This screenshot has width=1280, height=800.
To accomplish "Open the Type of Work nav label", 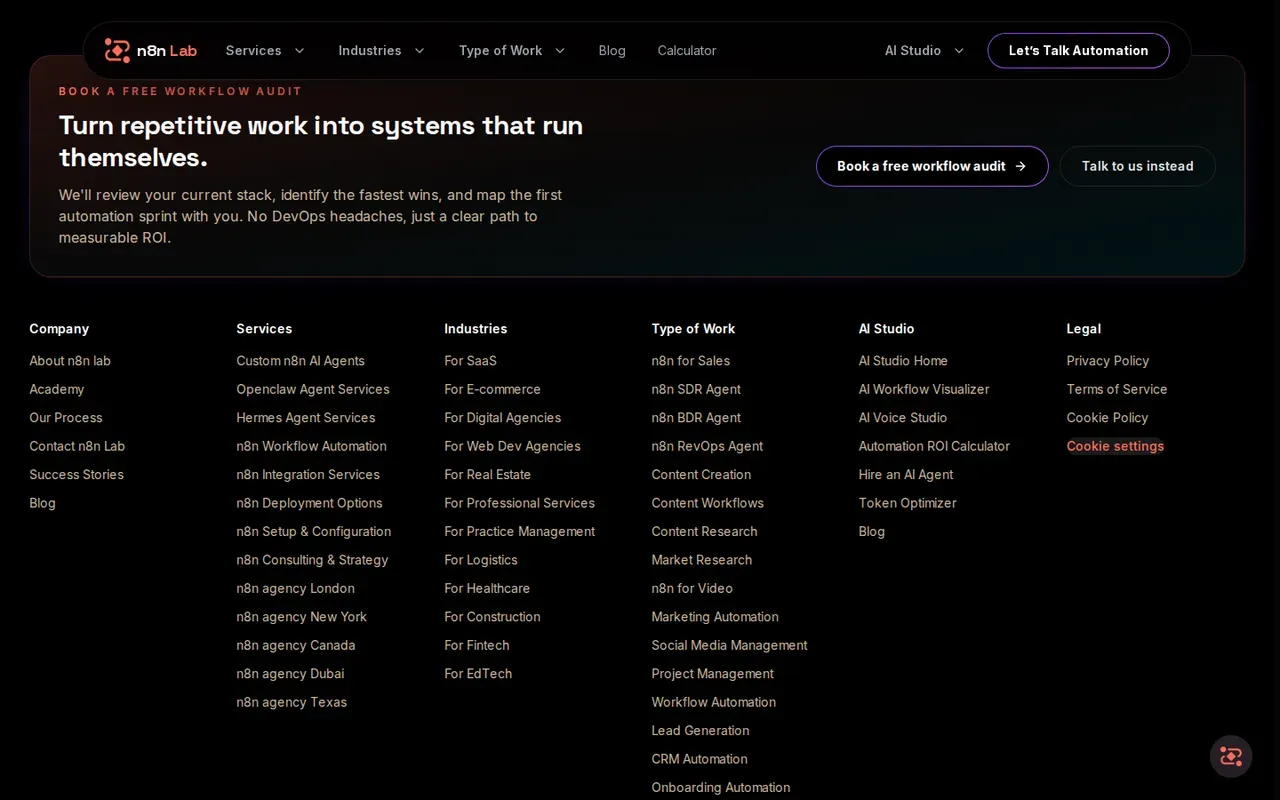I will (500, 51).
